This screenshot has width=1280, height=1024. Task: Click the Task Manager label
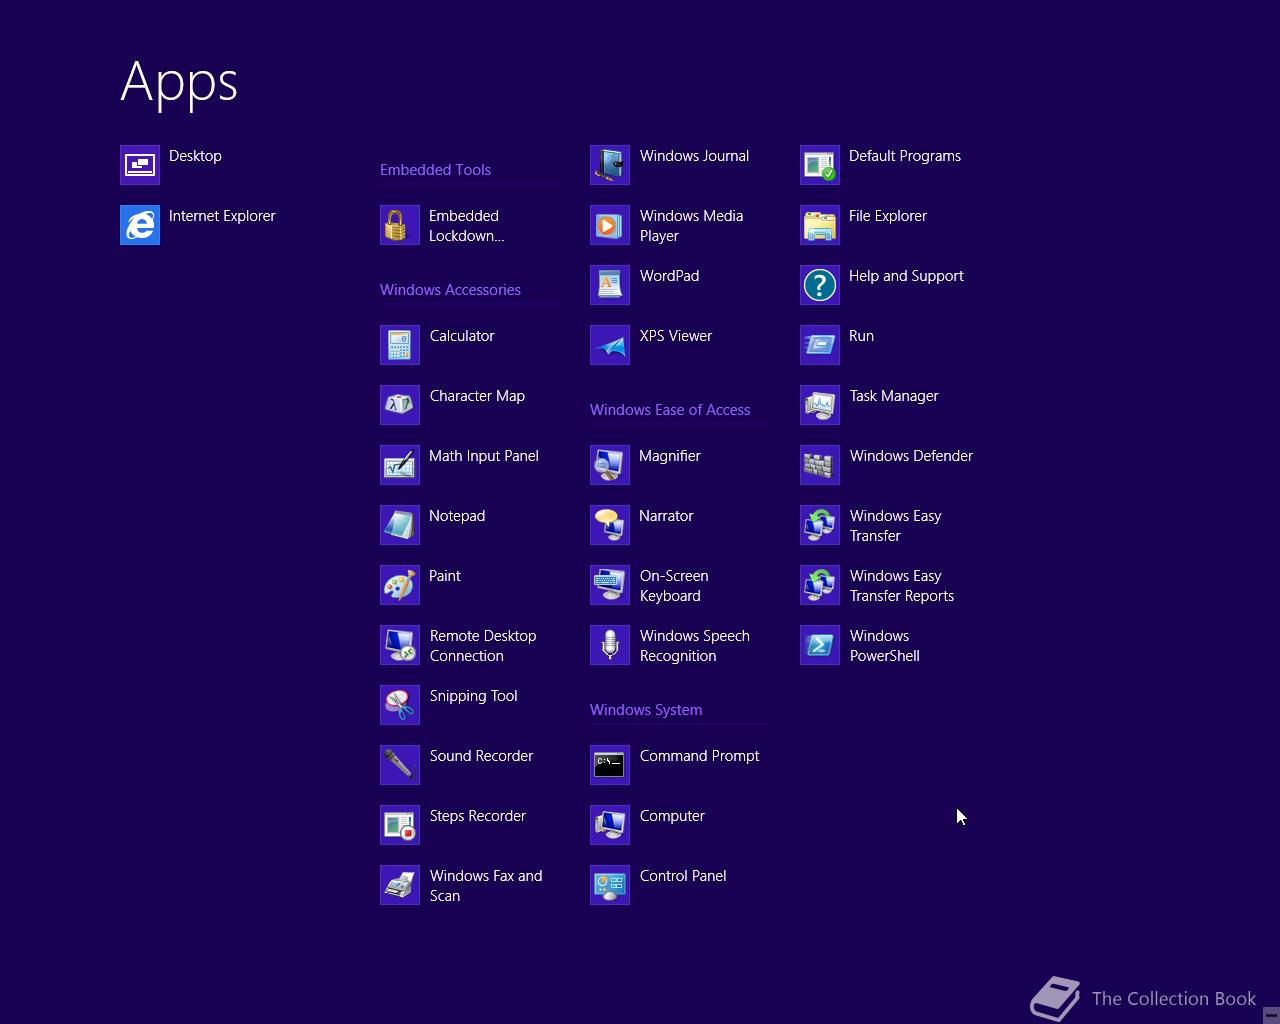(894, 396)
